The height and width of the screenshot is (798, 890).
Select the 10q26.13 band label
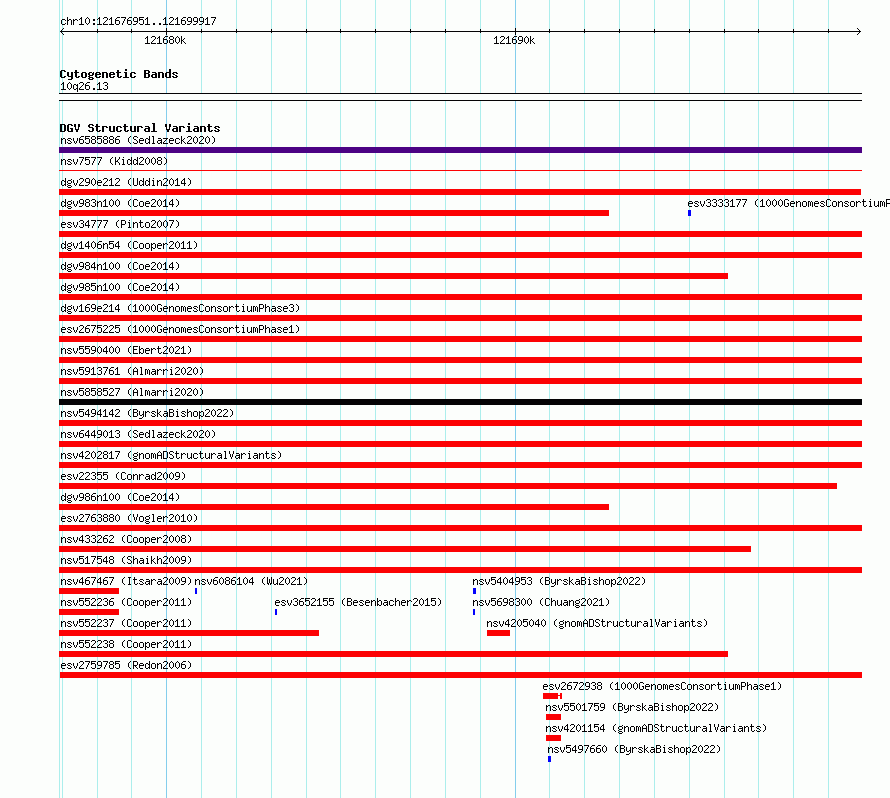(x=84, y=86)
